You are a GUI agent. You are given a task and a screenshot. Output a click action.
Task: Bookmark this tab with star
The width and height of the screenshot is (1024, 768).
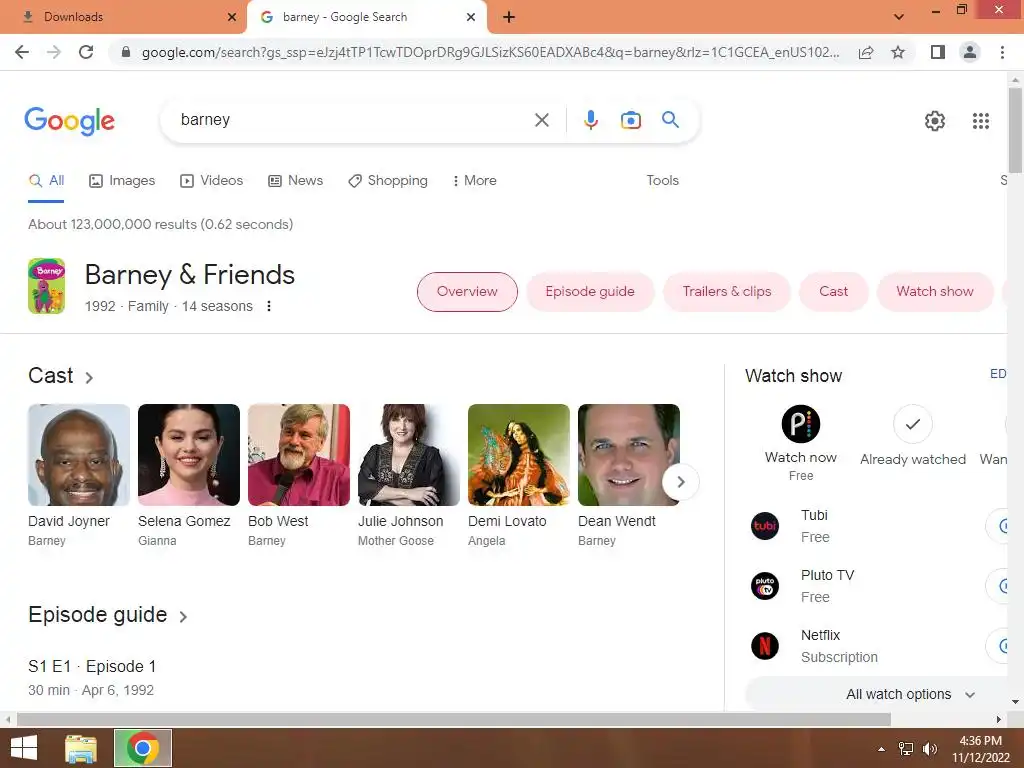(x=898, y=52)
